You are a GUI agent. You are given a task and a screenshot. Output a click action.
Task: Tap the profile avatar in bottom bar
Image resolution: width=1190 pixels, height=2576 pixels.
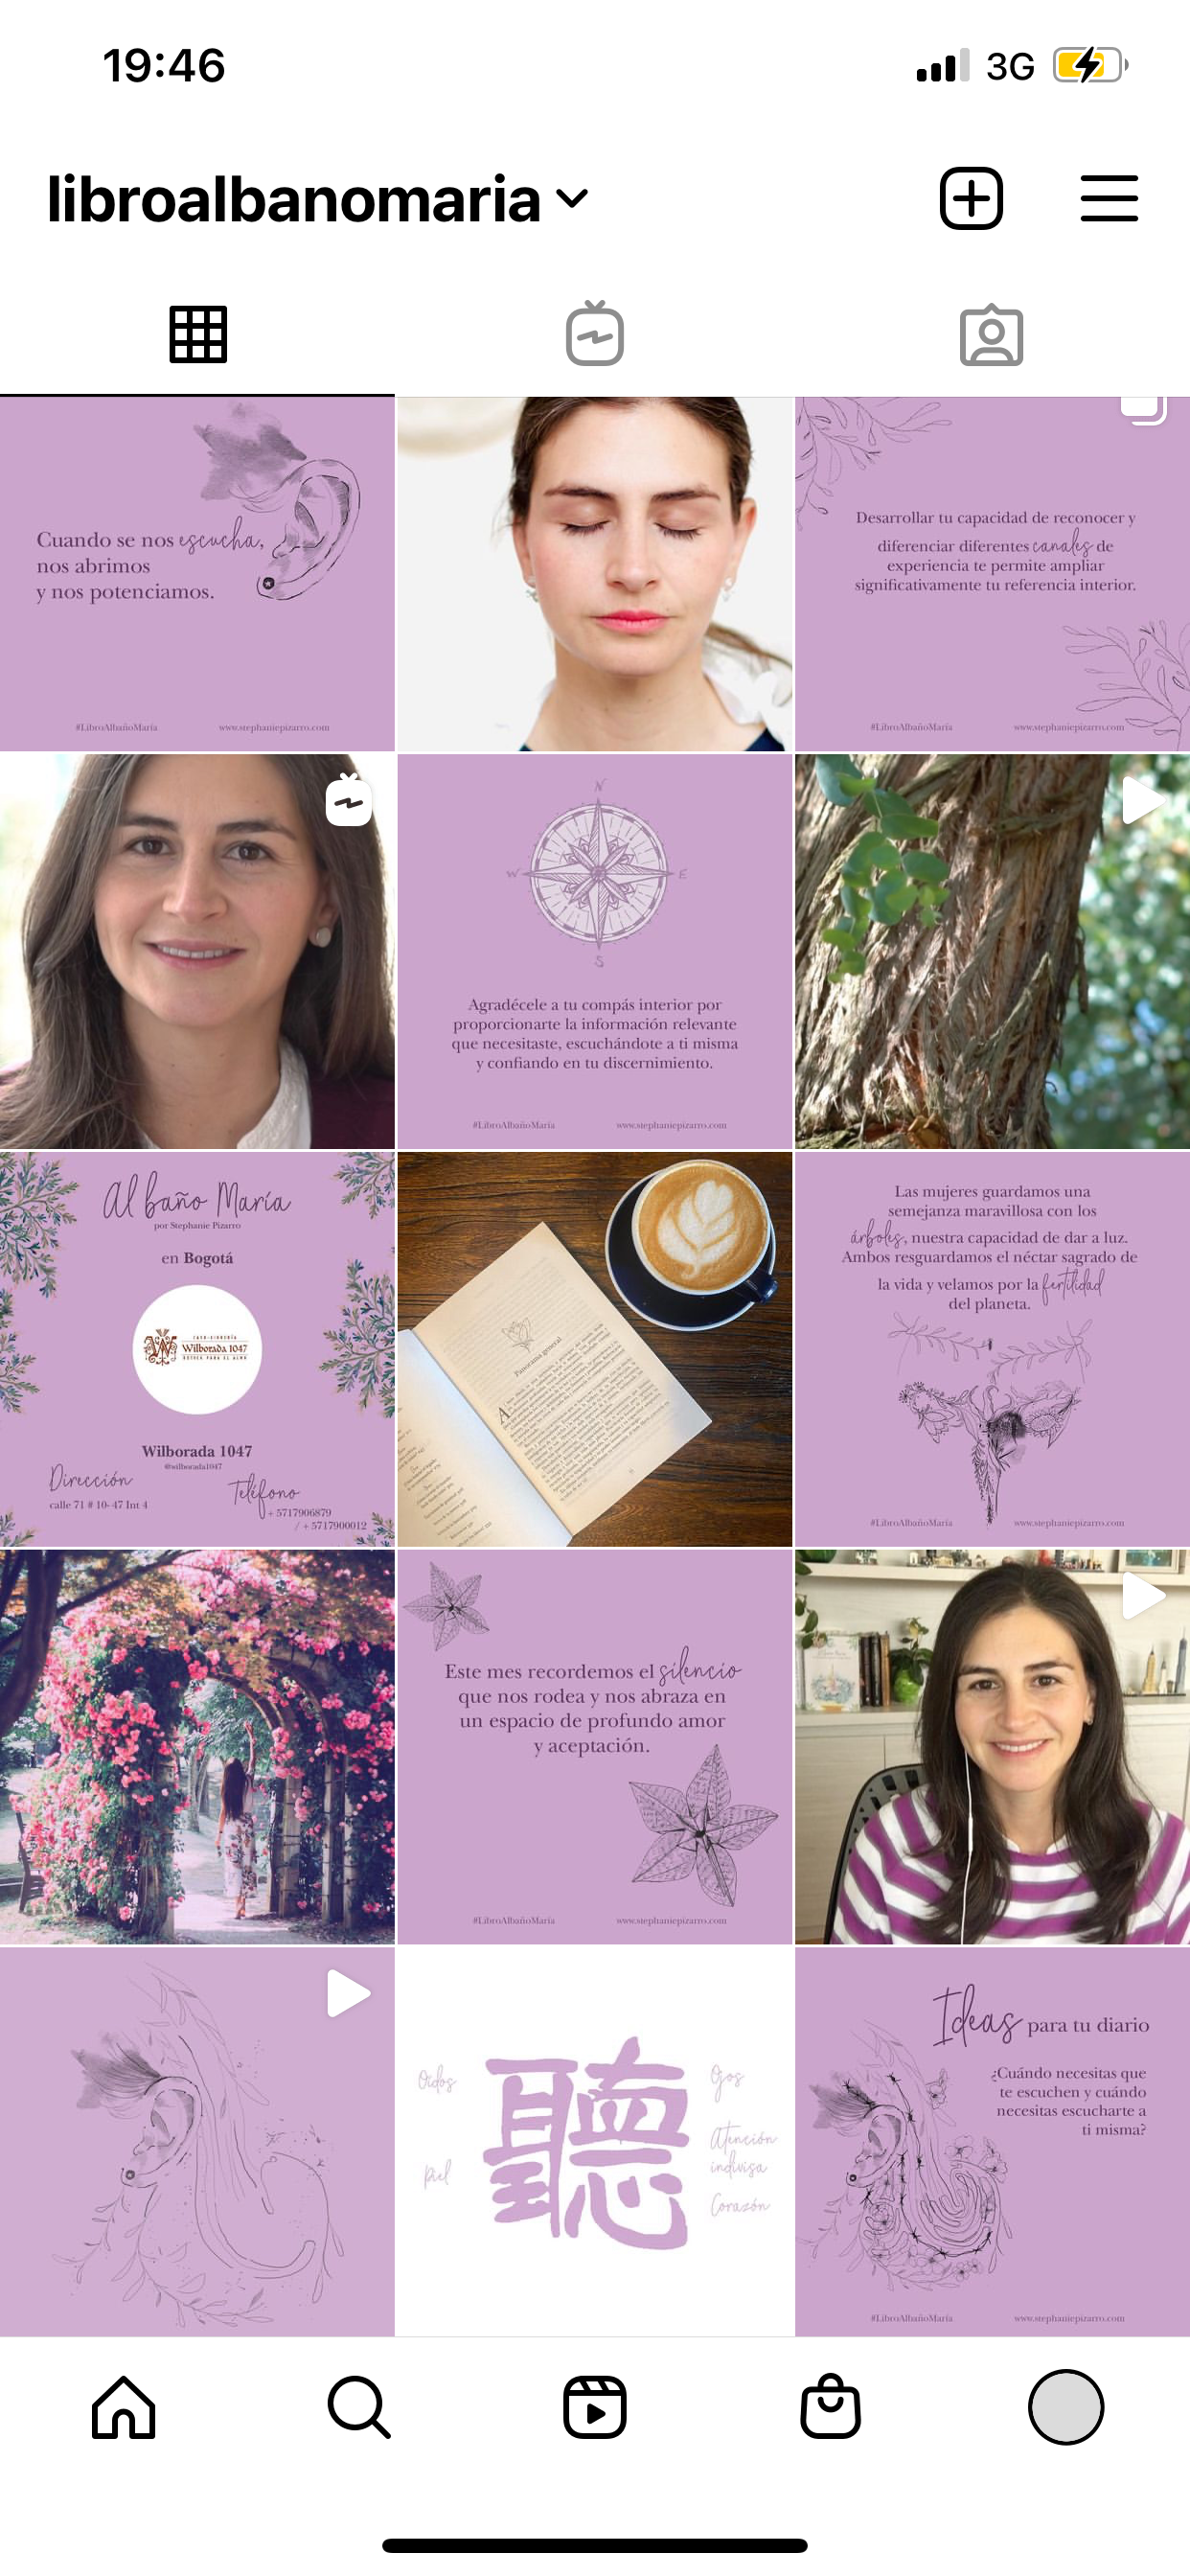point(1066,2407)
